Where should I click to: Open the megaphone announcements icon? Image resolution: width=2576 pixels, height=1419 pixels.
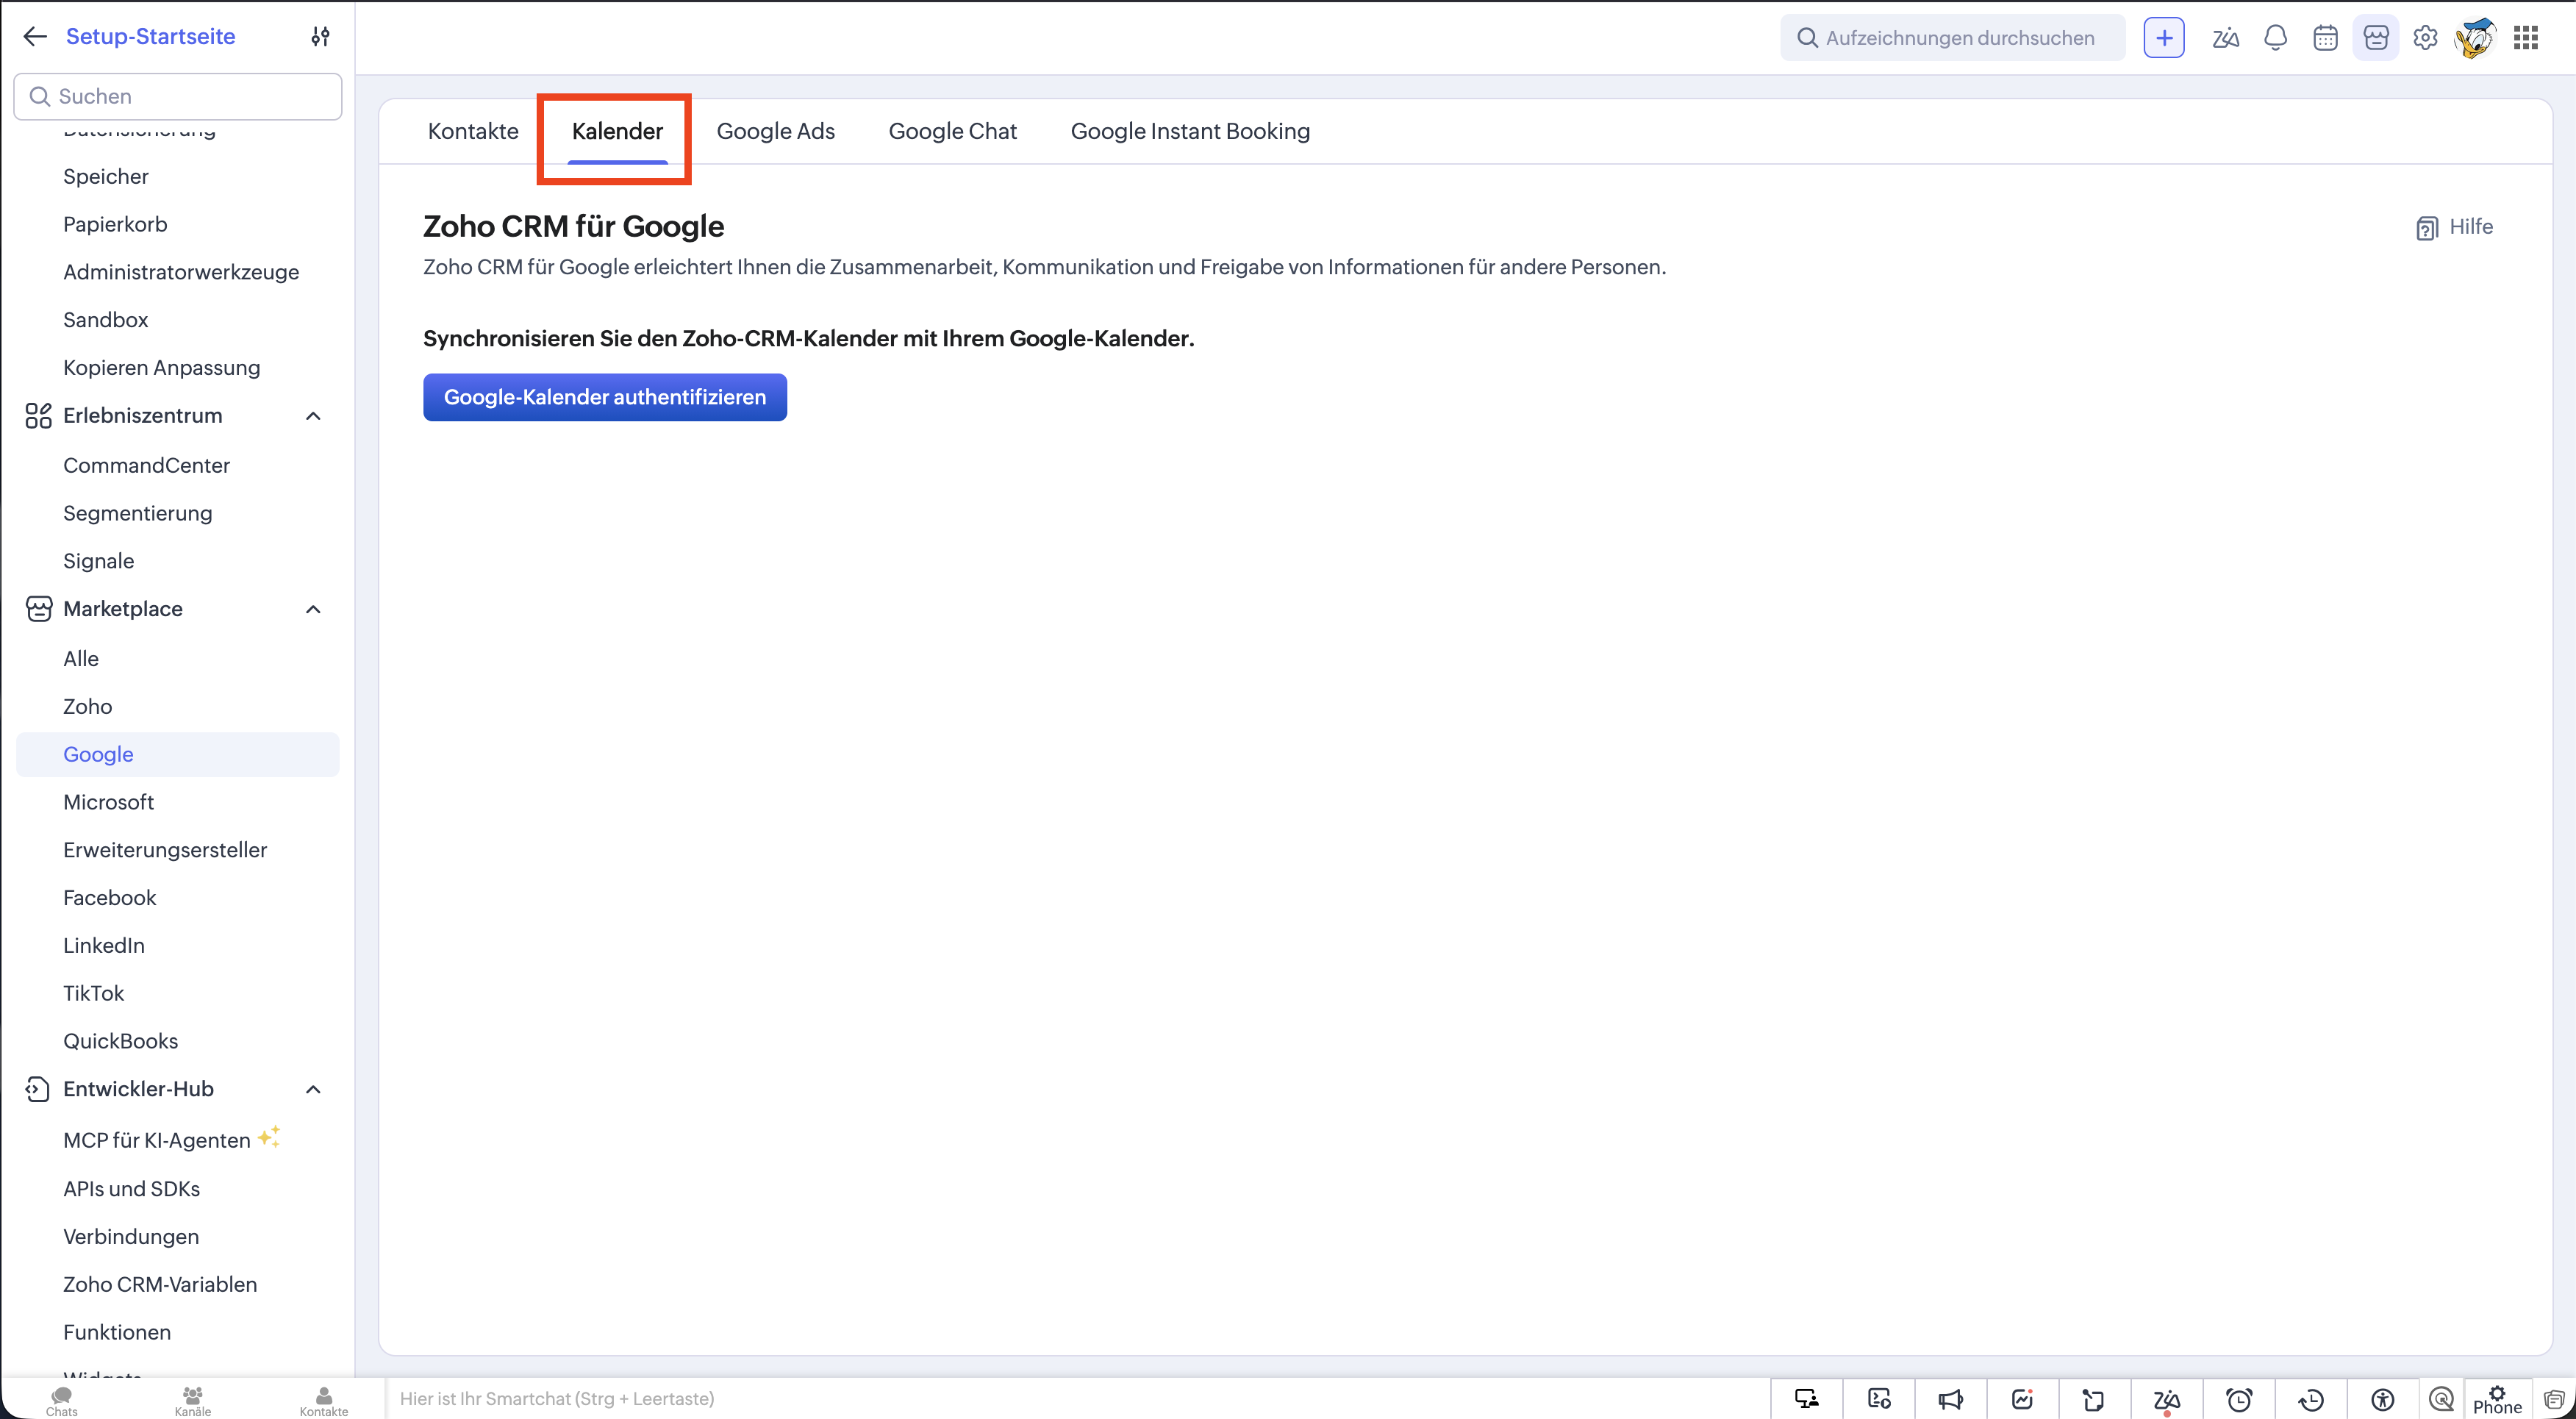coord(1950,1399)
